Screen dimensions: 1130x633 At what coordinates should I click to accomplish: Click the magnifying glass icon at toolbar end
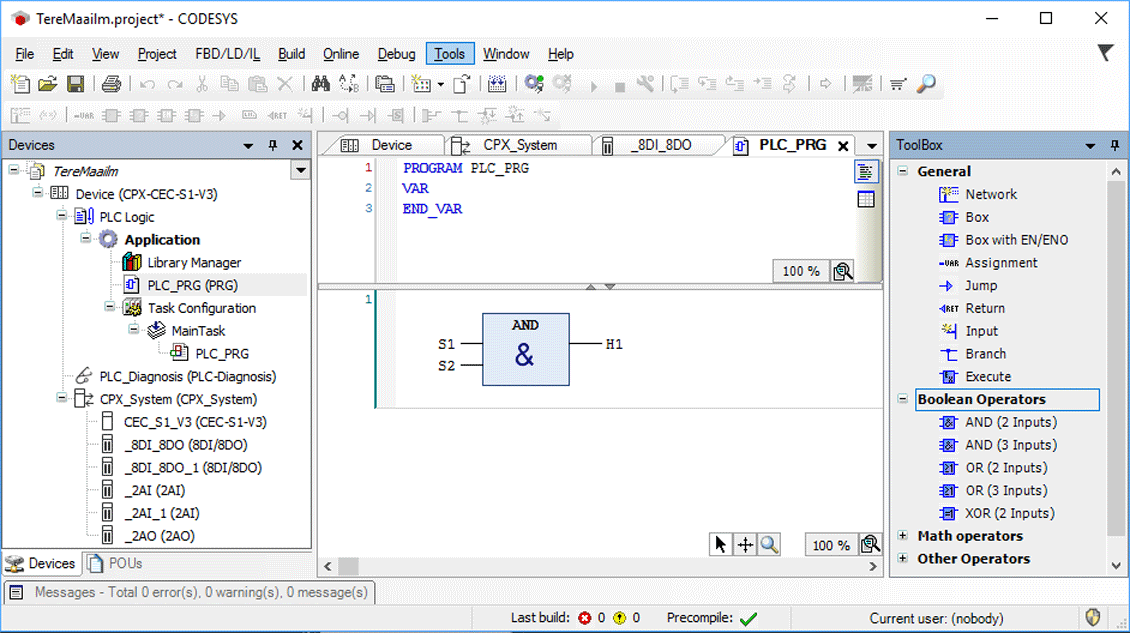click(x=926, y=84)
